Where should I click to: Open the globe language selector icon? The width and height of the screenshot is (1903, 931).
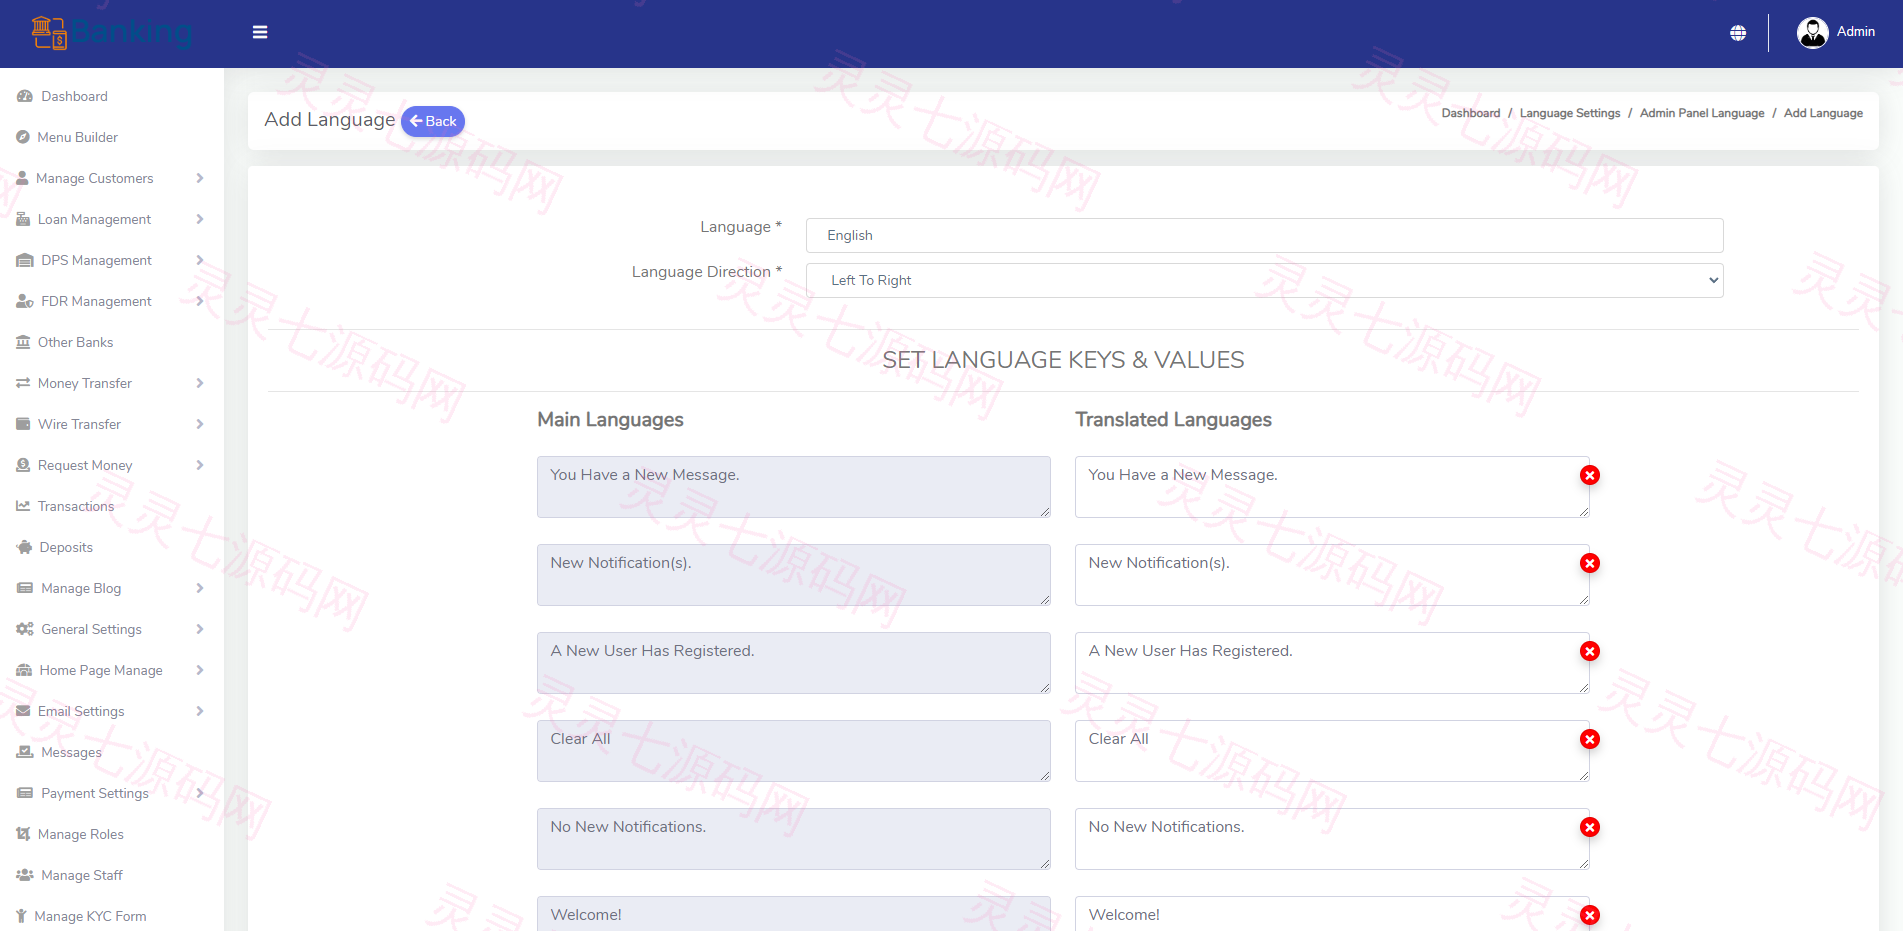(x=1738, y=33)
